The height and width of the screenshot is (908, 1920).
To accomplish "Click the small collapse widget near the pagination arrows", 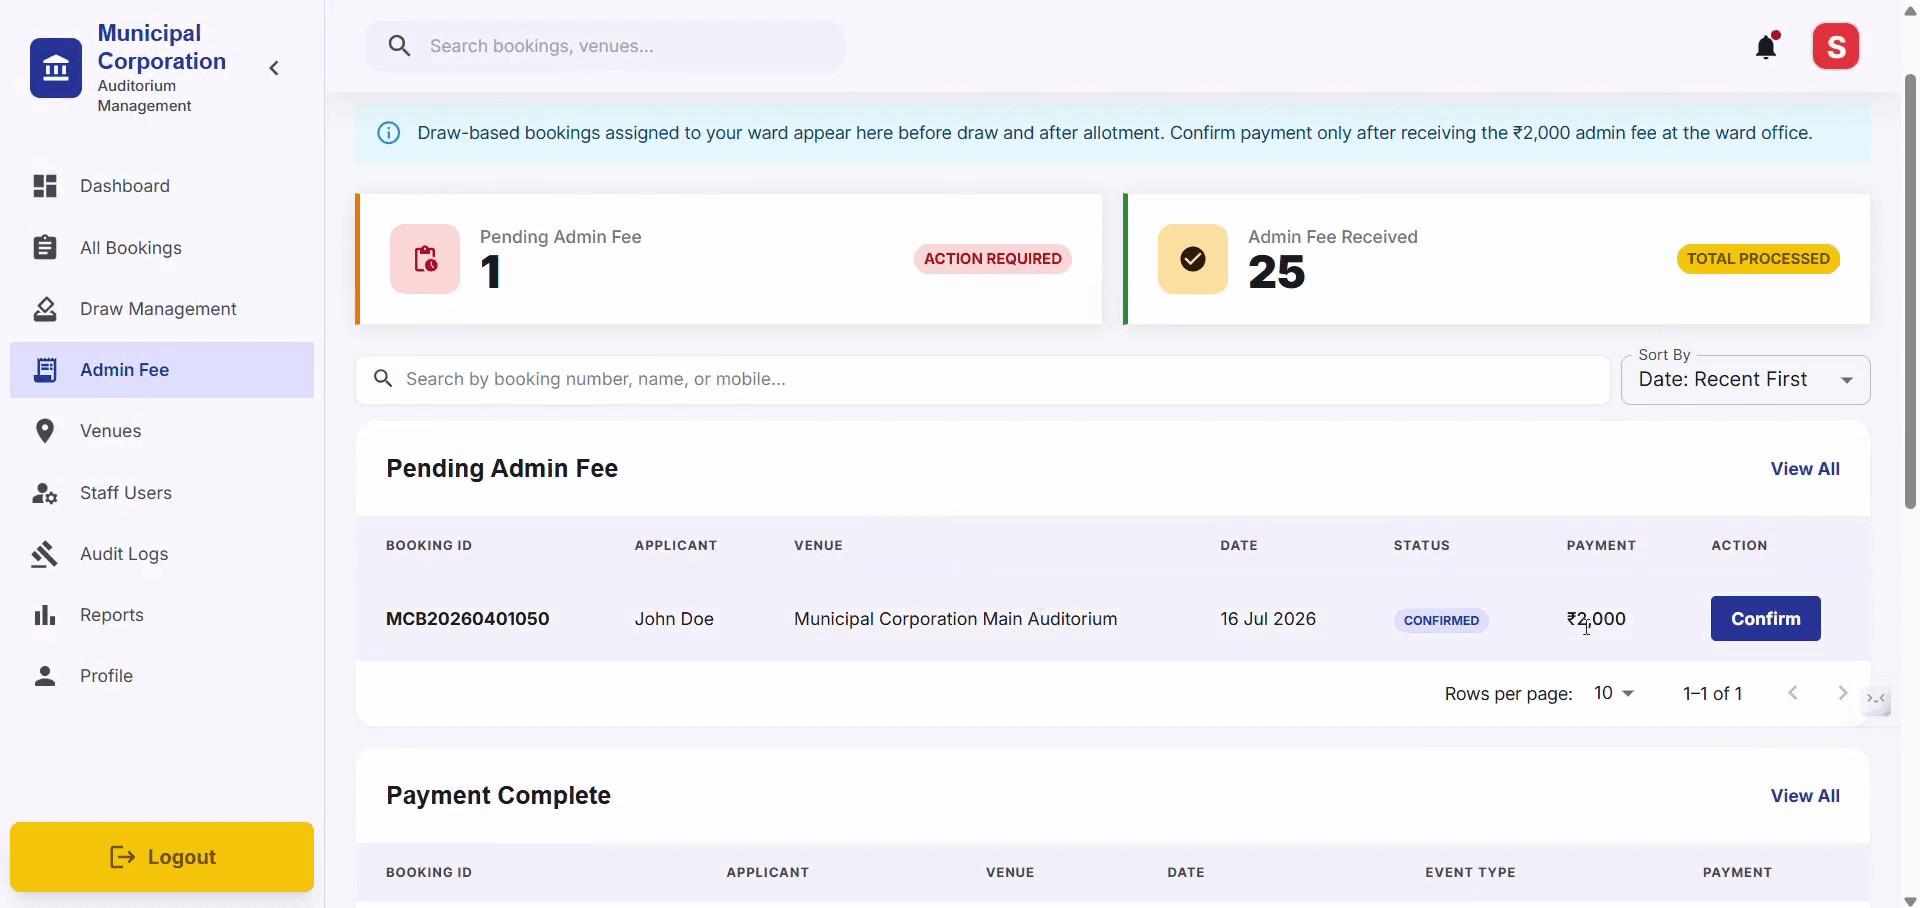I will [1876, 699].
